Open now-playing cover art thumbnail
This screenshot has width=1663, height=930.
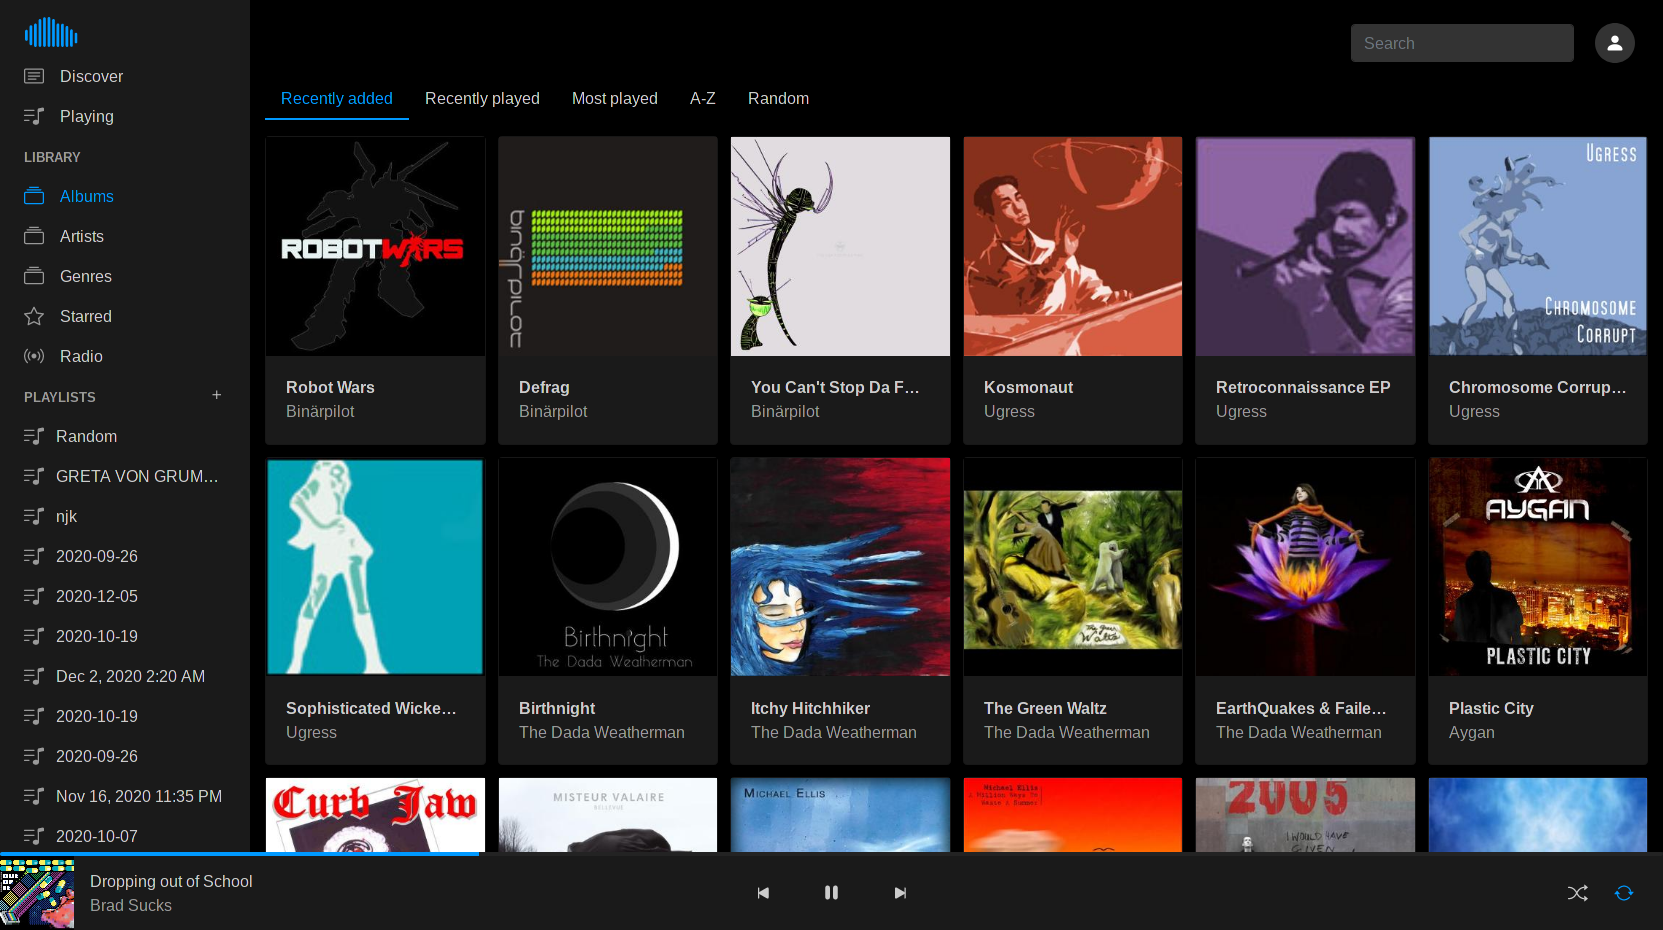click(37, 893)
